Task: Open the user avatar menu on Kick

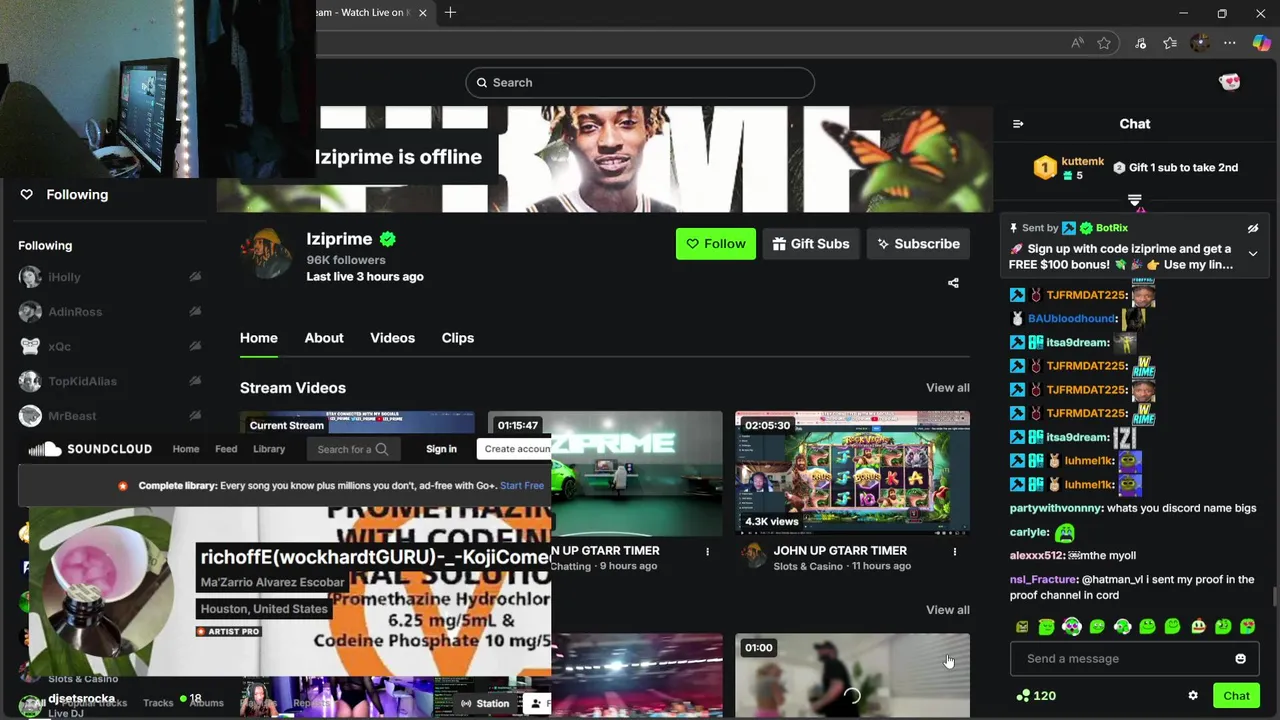Action: 1230,82
